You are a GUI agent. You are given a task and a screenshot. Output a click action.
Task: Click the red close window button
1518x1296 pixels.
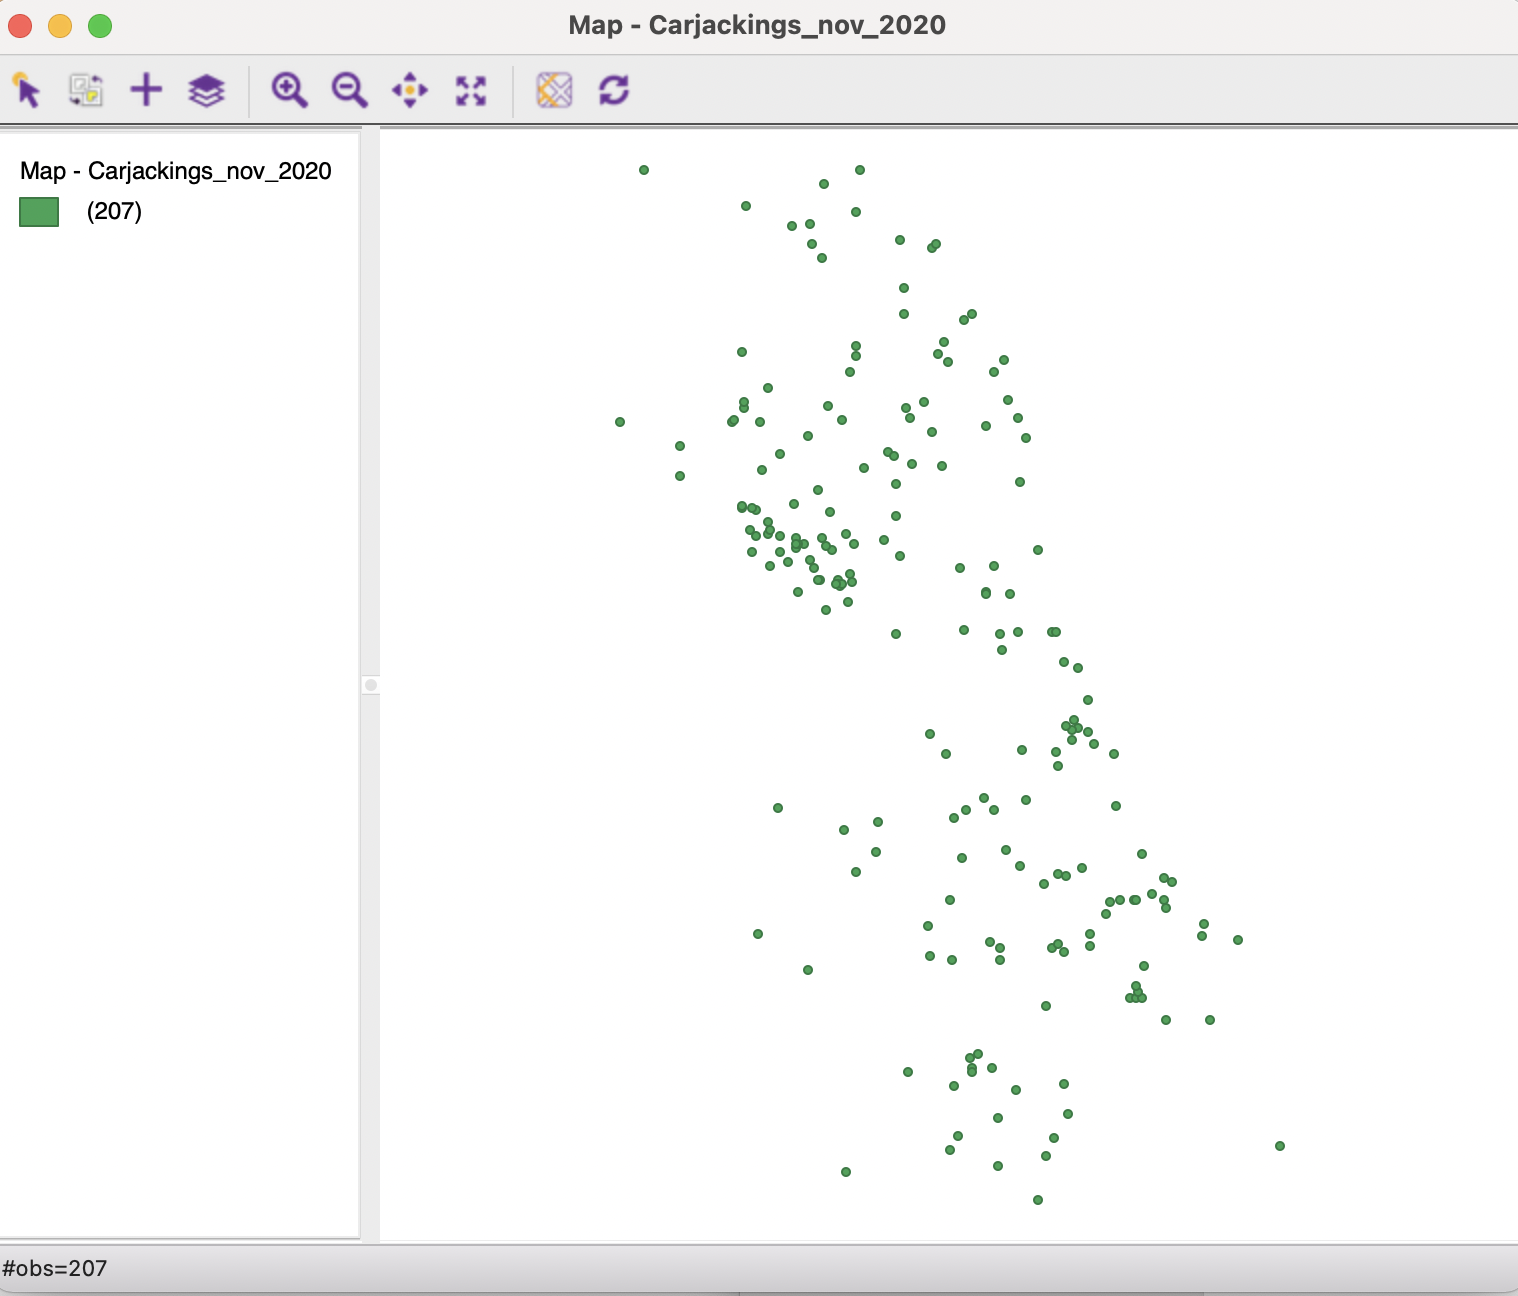point(20,25)
